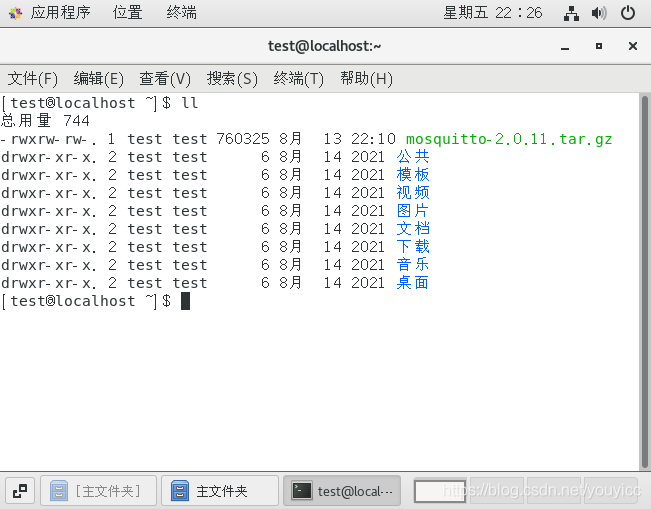Click the timestamp 22:10
The image size is (651, 509).
[373, 139]
